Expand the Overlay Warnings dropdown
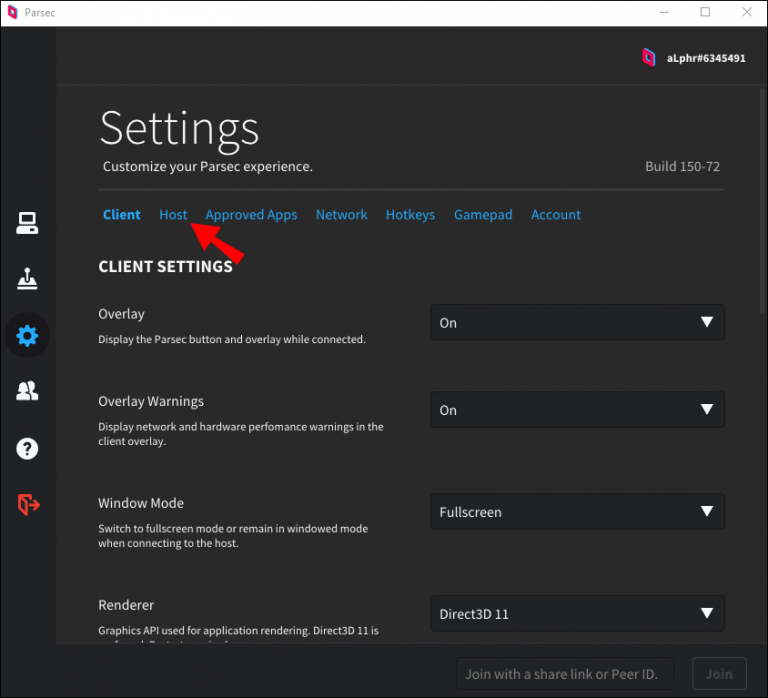The height and width of the screenshot is (698, 768). click(577, 410)
